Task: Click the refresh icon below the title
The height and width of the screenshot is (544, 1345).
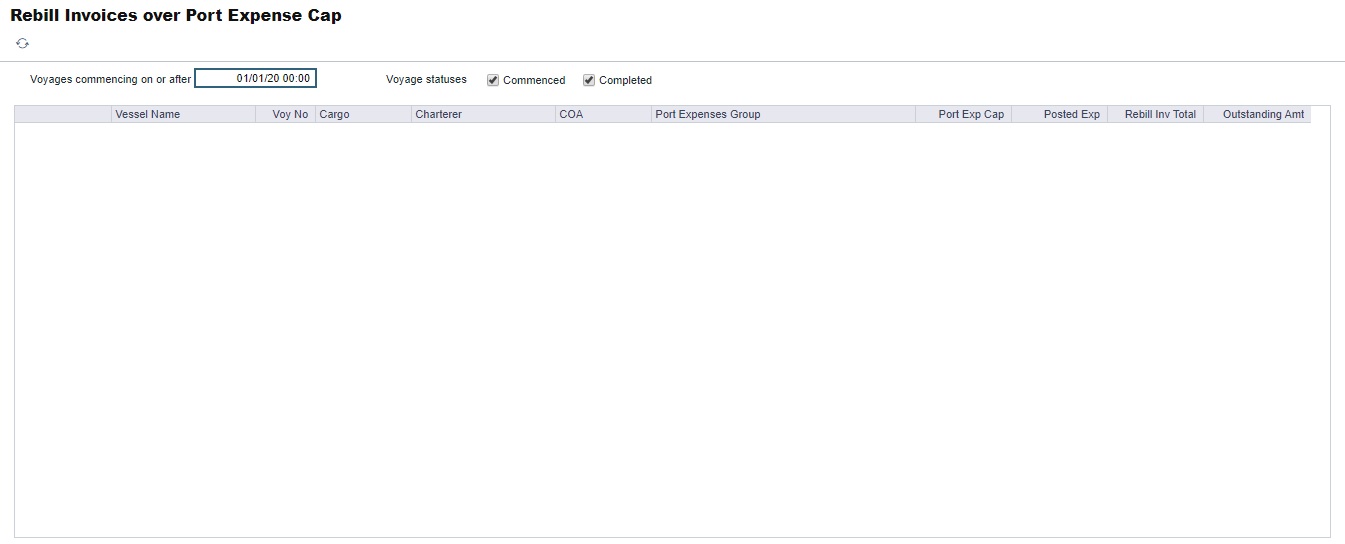Action: coord(22,44)
